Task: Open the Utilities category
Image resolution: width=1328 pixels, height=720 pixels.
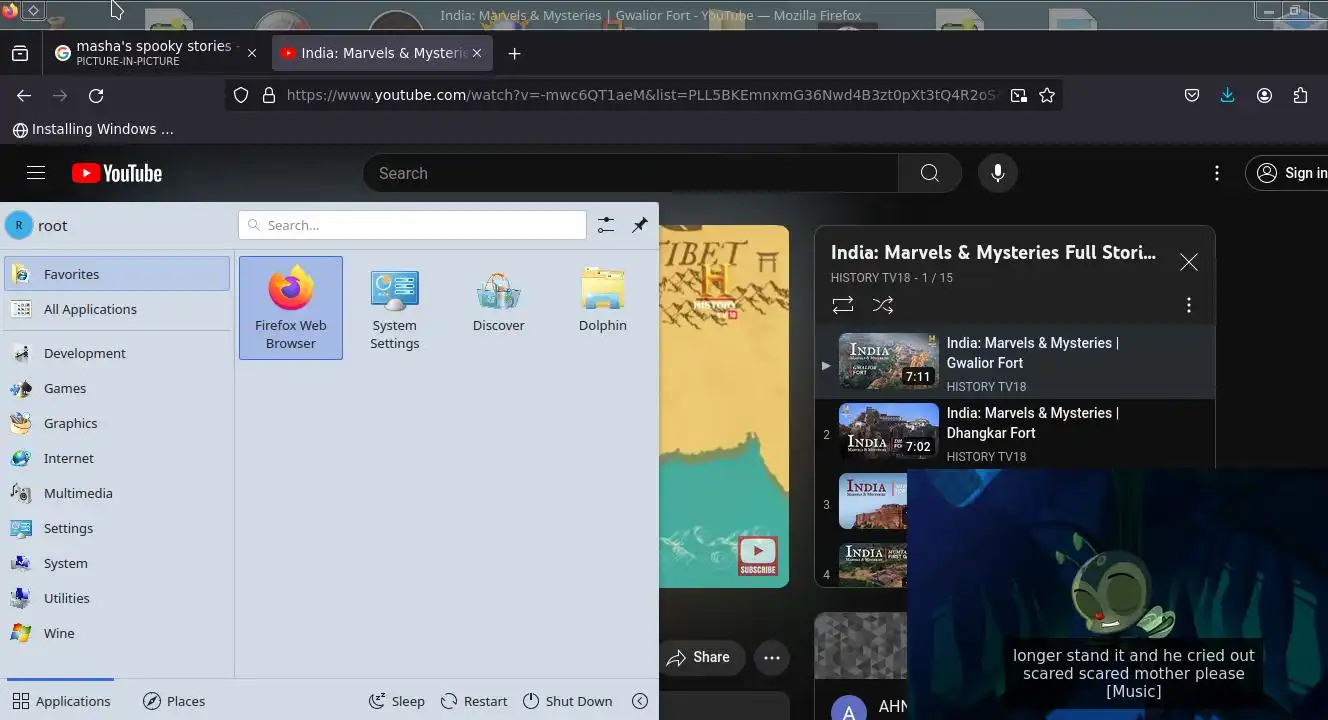Action: [x=117, y=598]
